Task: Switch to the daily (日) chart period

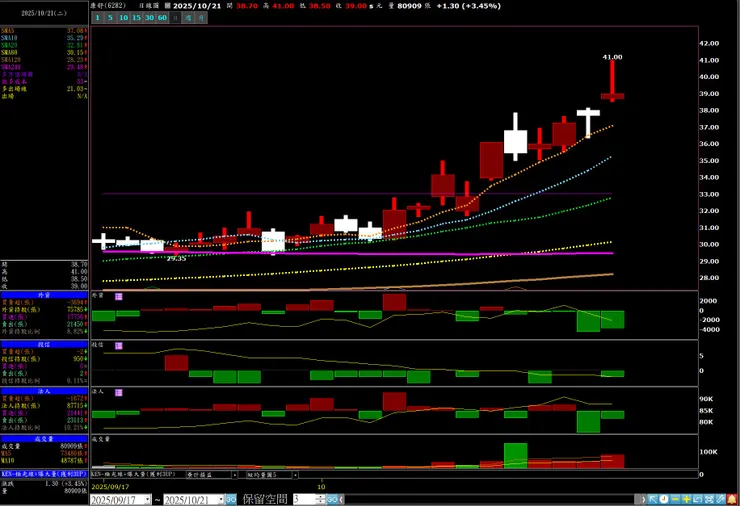Action: tap(175, 17)
